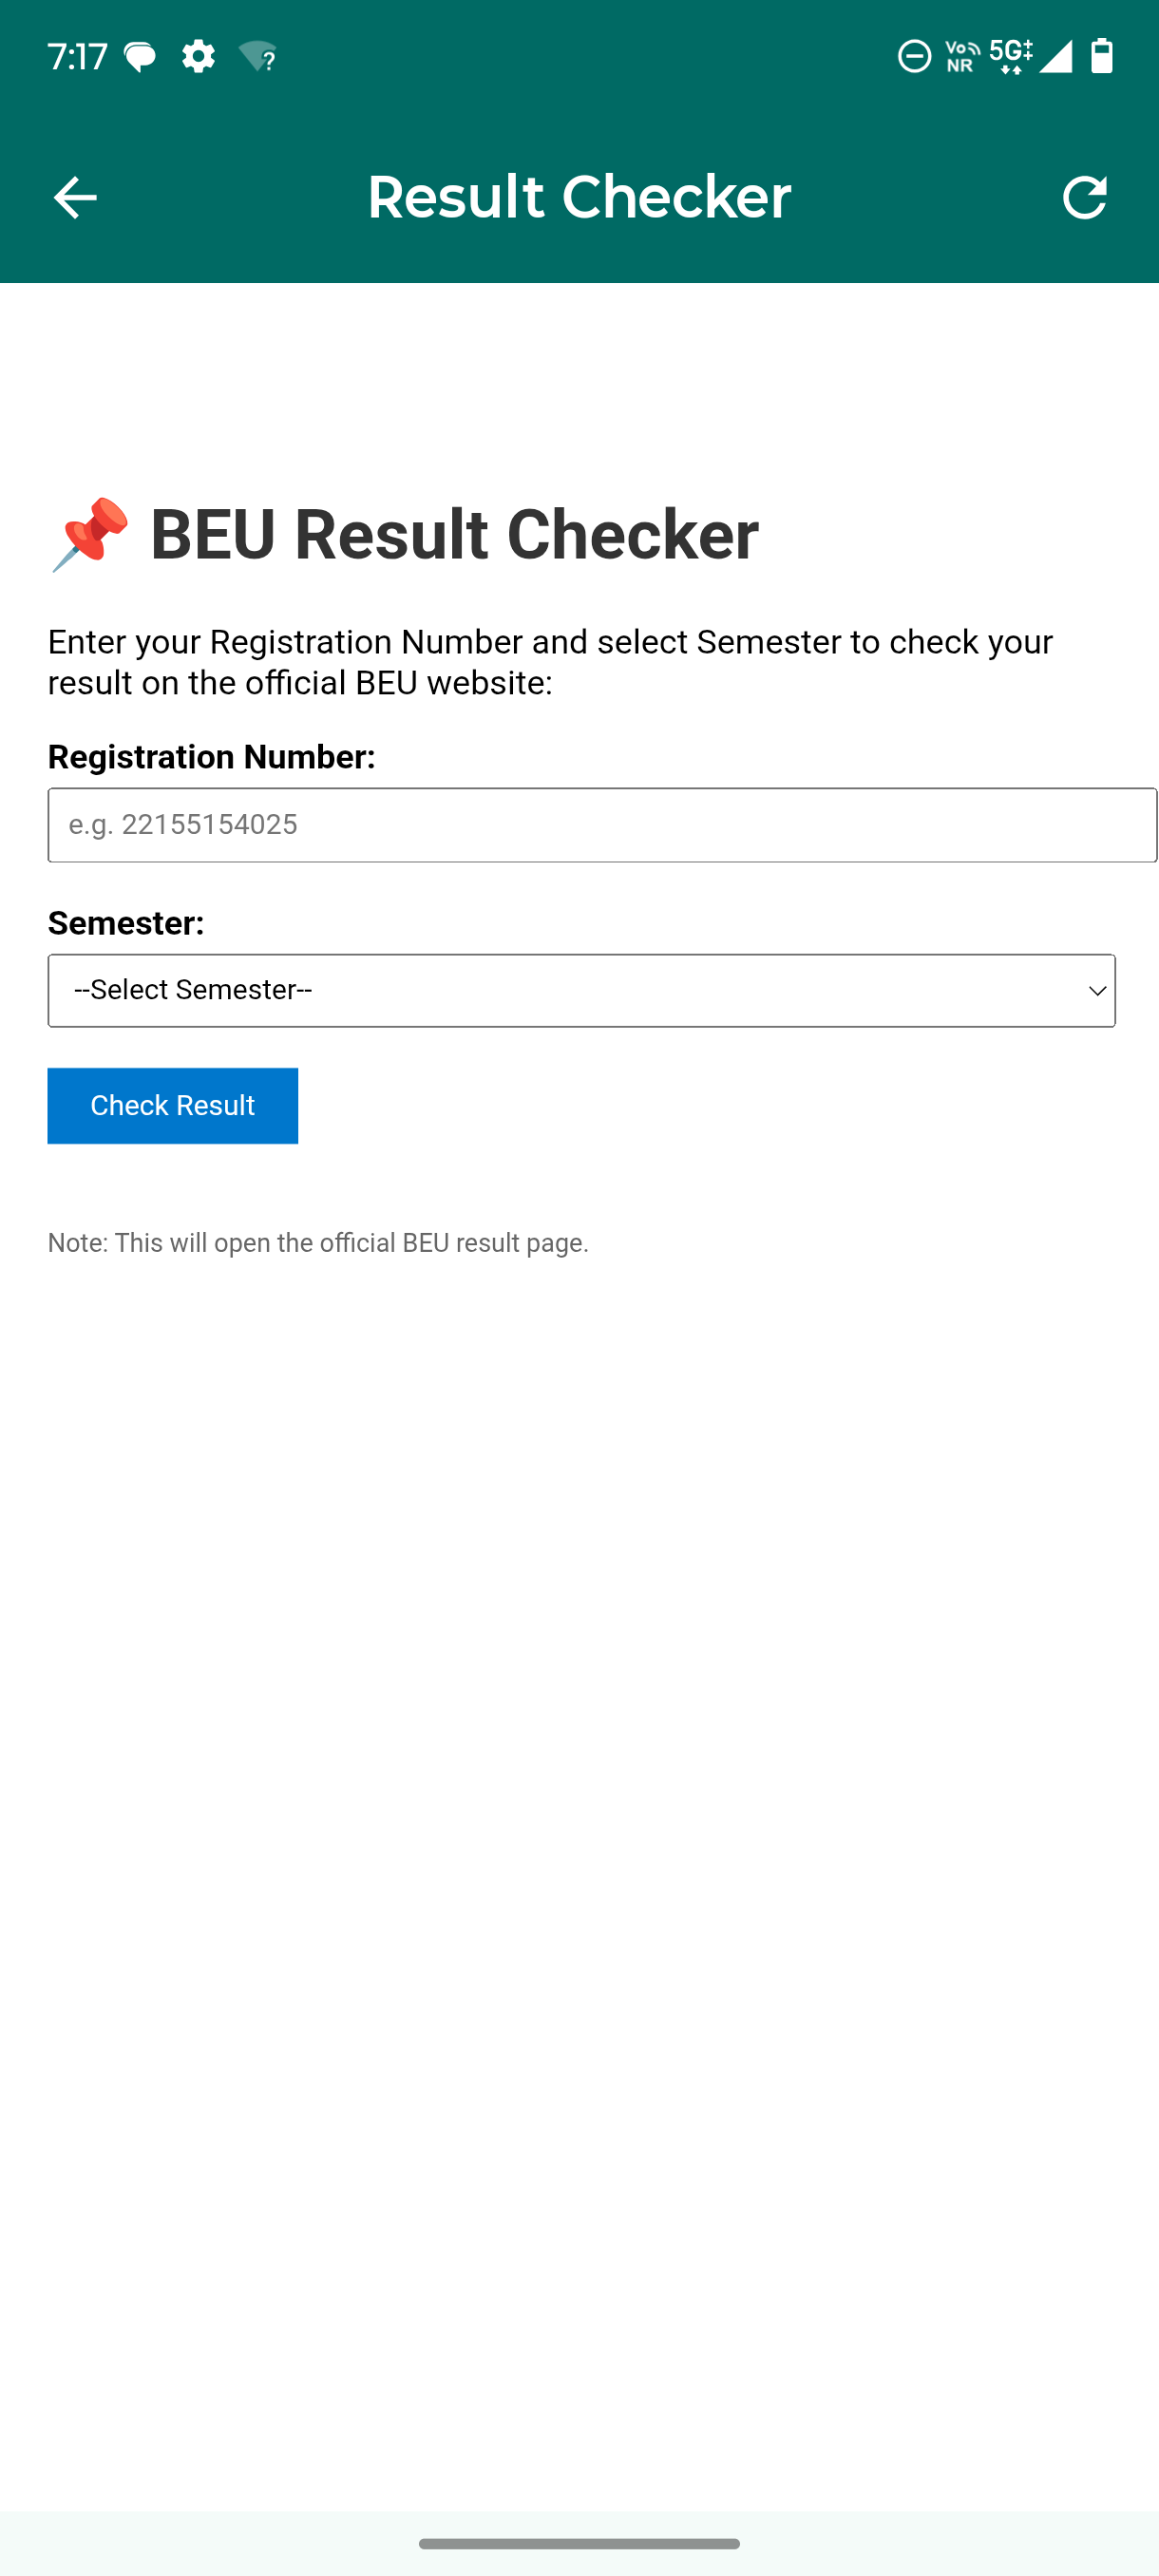This screenshot has height=2576, width=1159.
Task: Click the semester dropdown chevron arrow
Action: click(x=1097, y=991)
